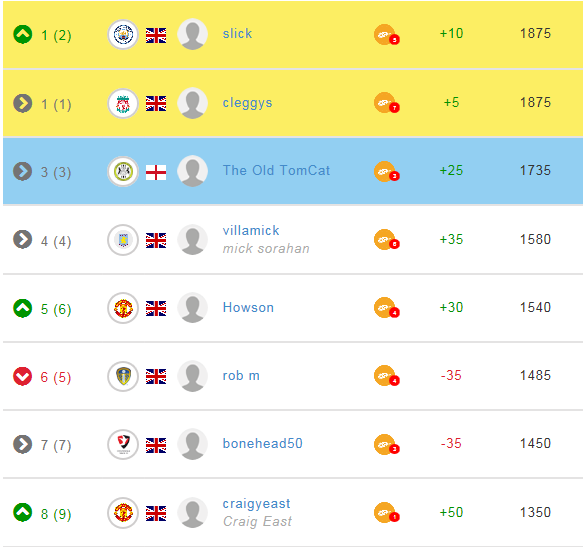Click the England flag beside The Old TomCat
583x547 pixels.
[156, 173]
